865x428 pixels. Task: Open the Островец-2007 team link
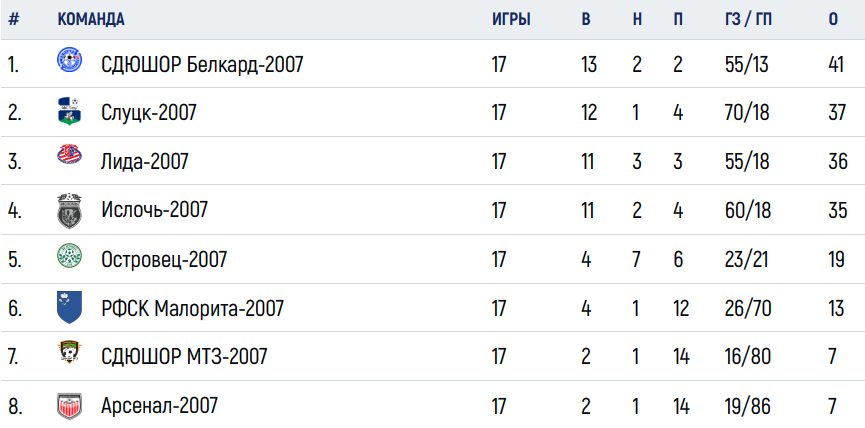164,259
